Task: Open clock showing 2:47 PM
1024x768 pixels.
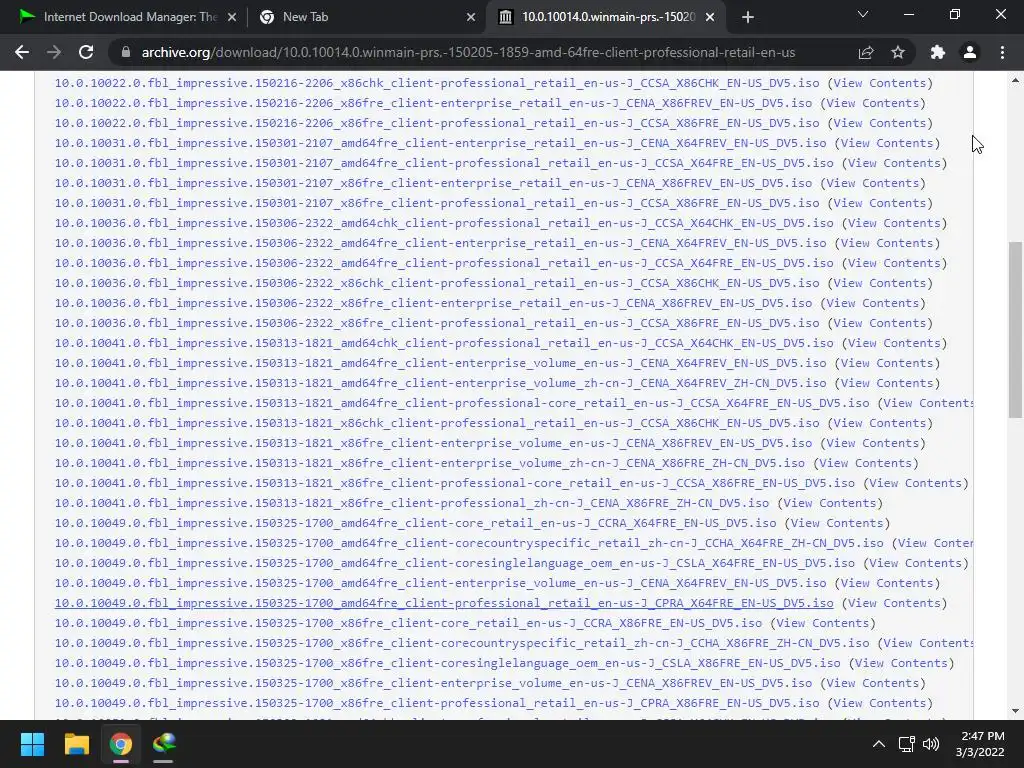Action: click(980, 744)
